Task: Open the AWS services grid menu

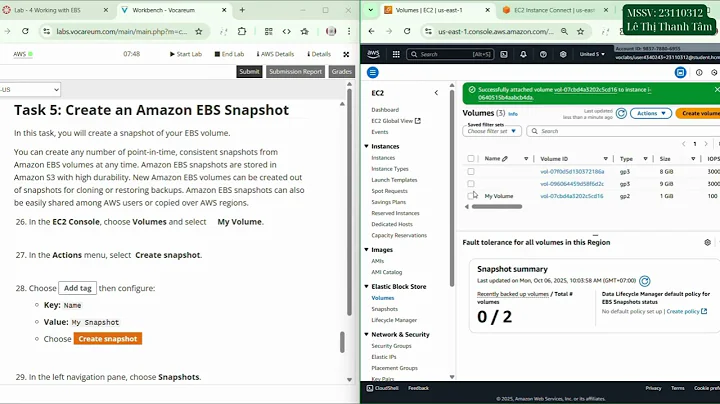Action: (396, 54)
